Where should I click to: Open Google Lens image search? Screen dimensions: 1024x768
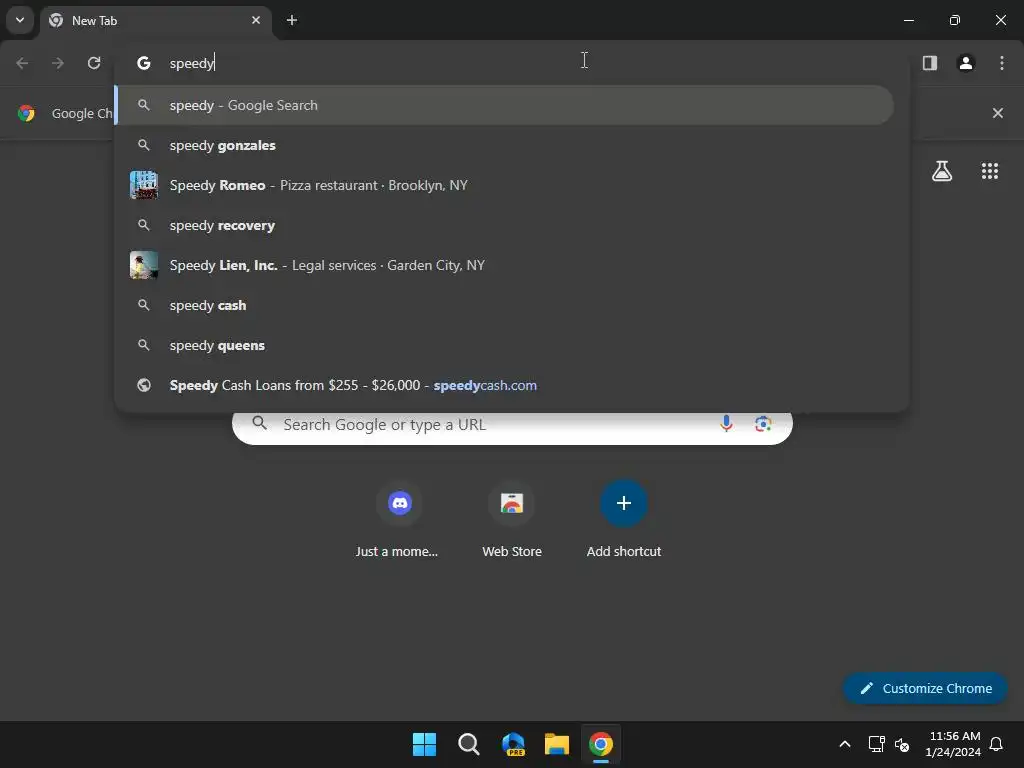pyautogui.click(x=763, y=424)
